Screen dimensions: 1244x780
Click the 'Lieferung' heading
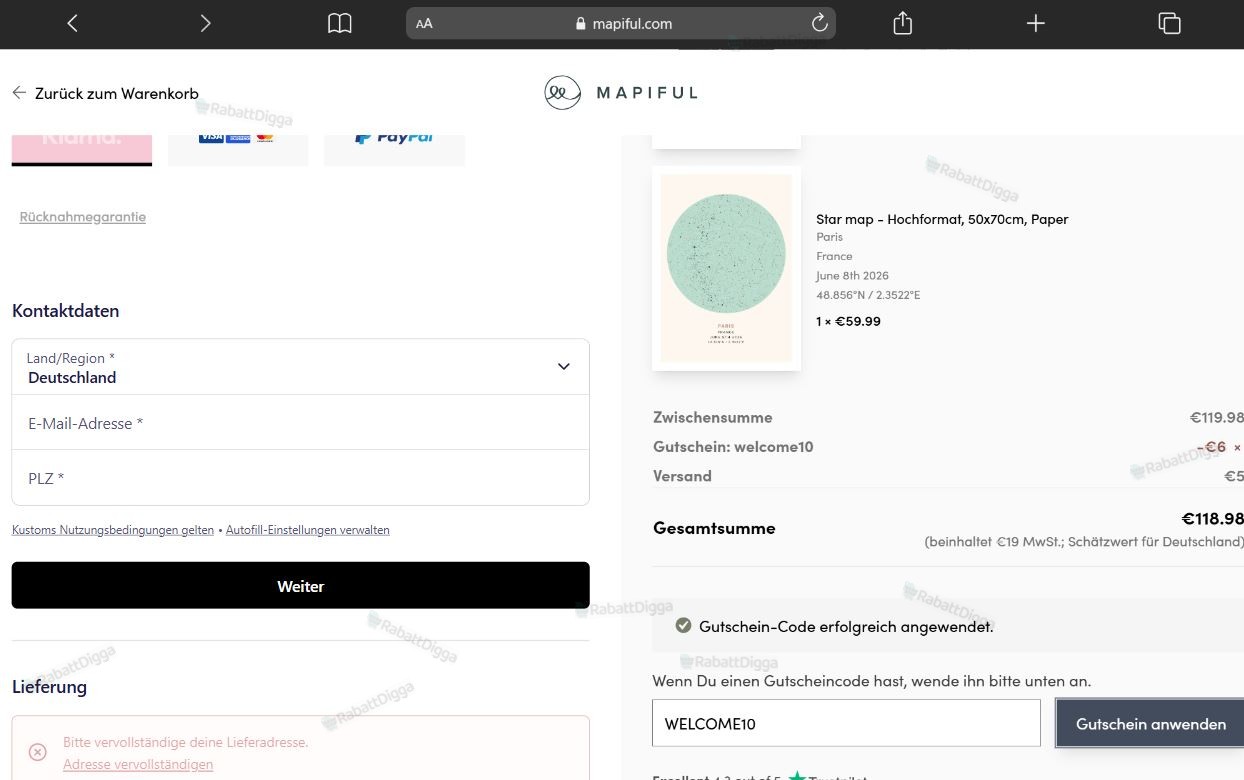coord(49,687)
